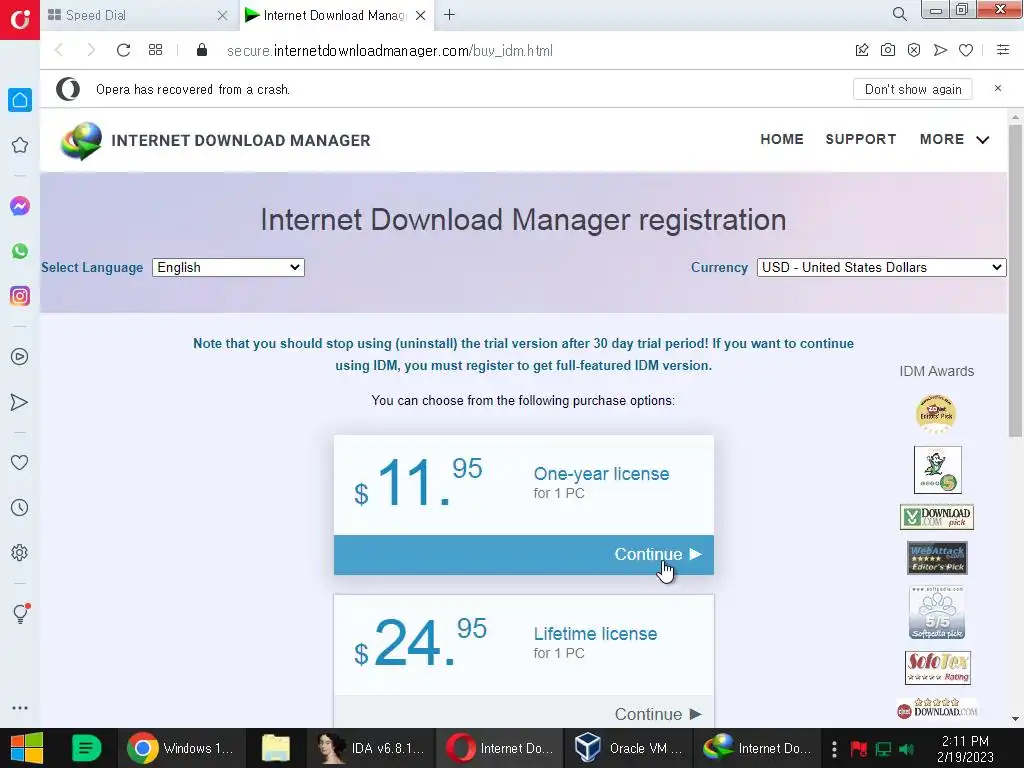Reload the current page
The width and height of the screenshot is (1024, 768).
point(123,50)
